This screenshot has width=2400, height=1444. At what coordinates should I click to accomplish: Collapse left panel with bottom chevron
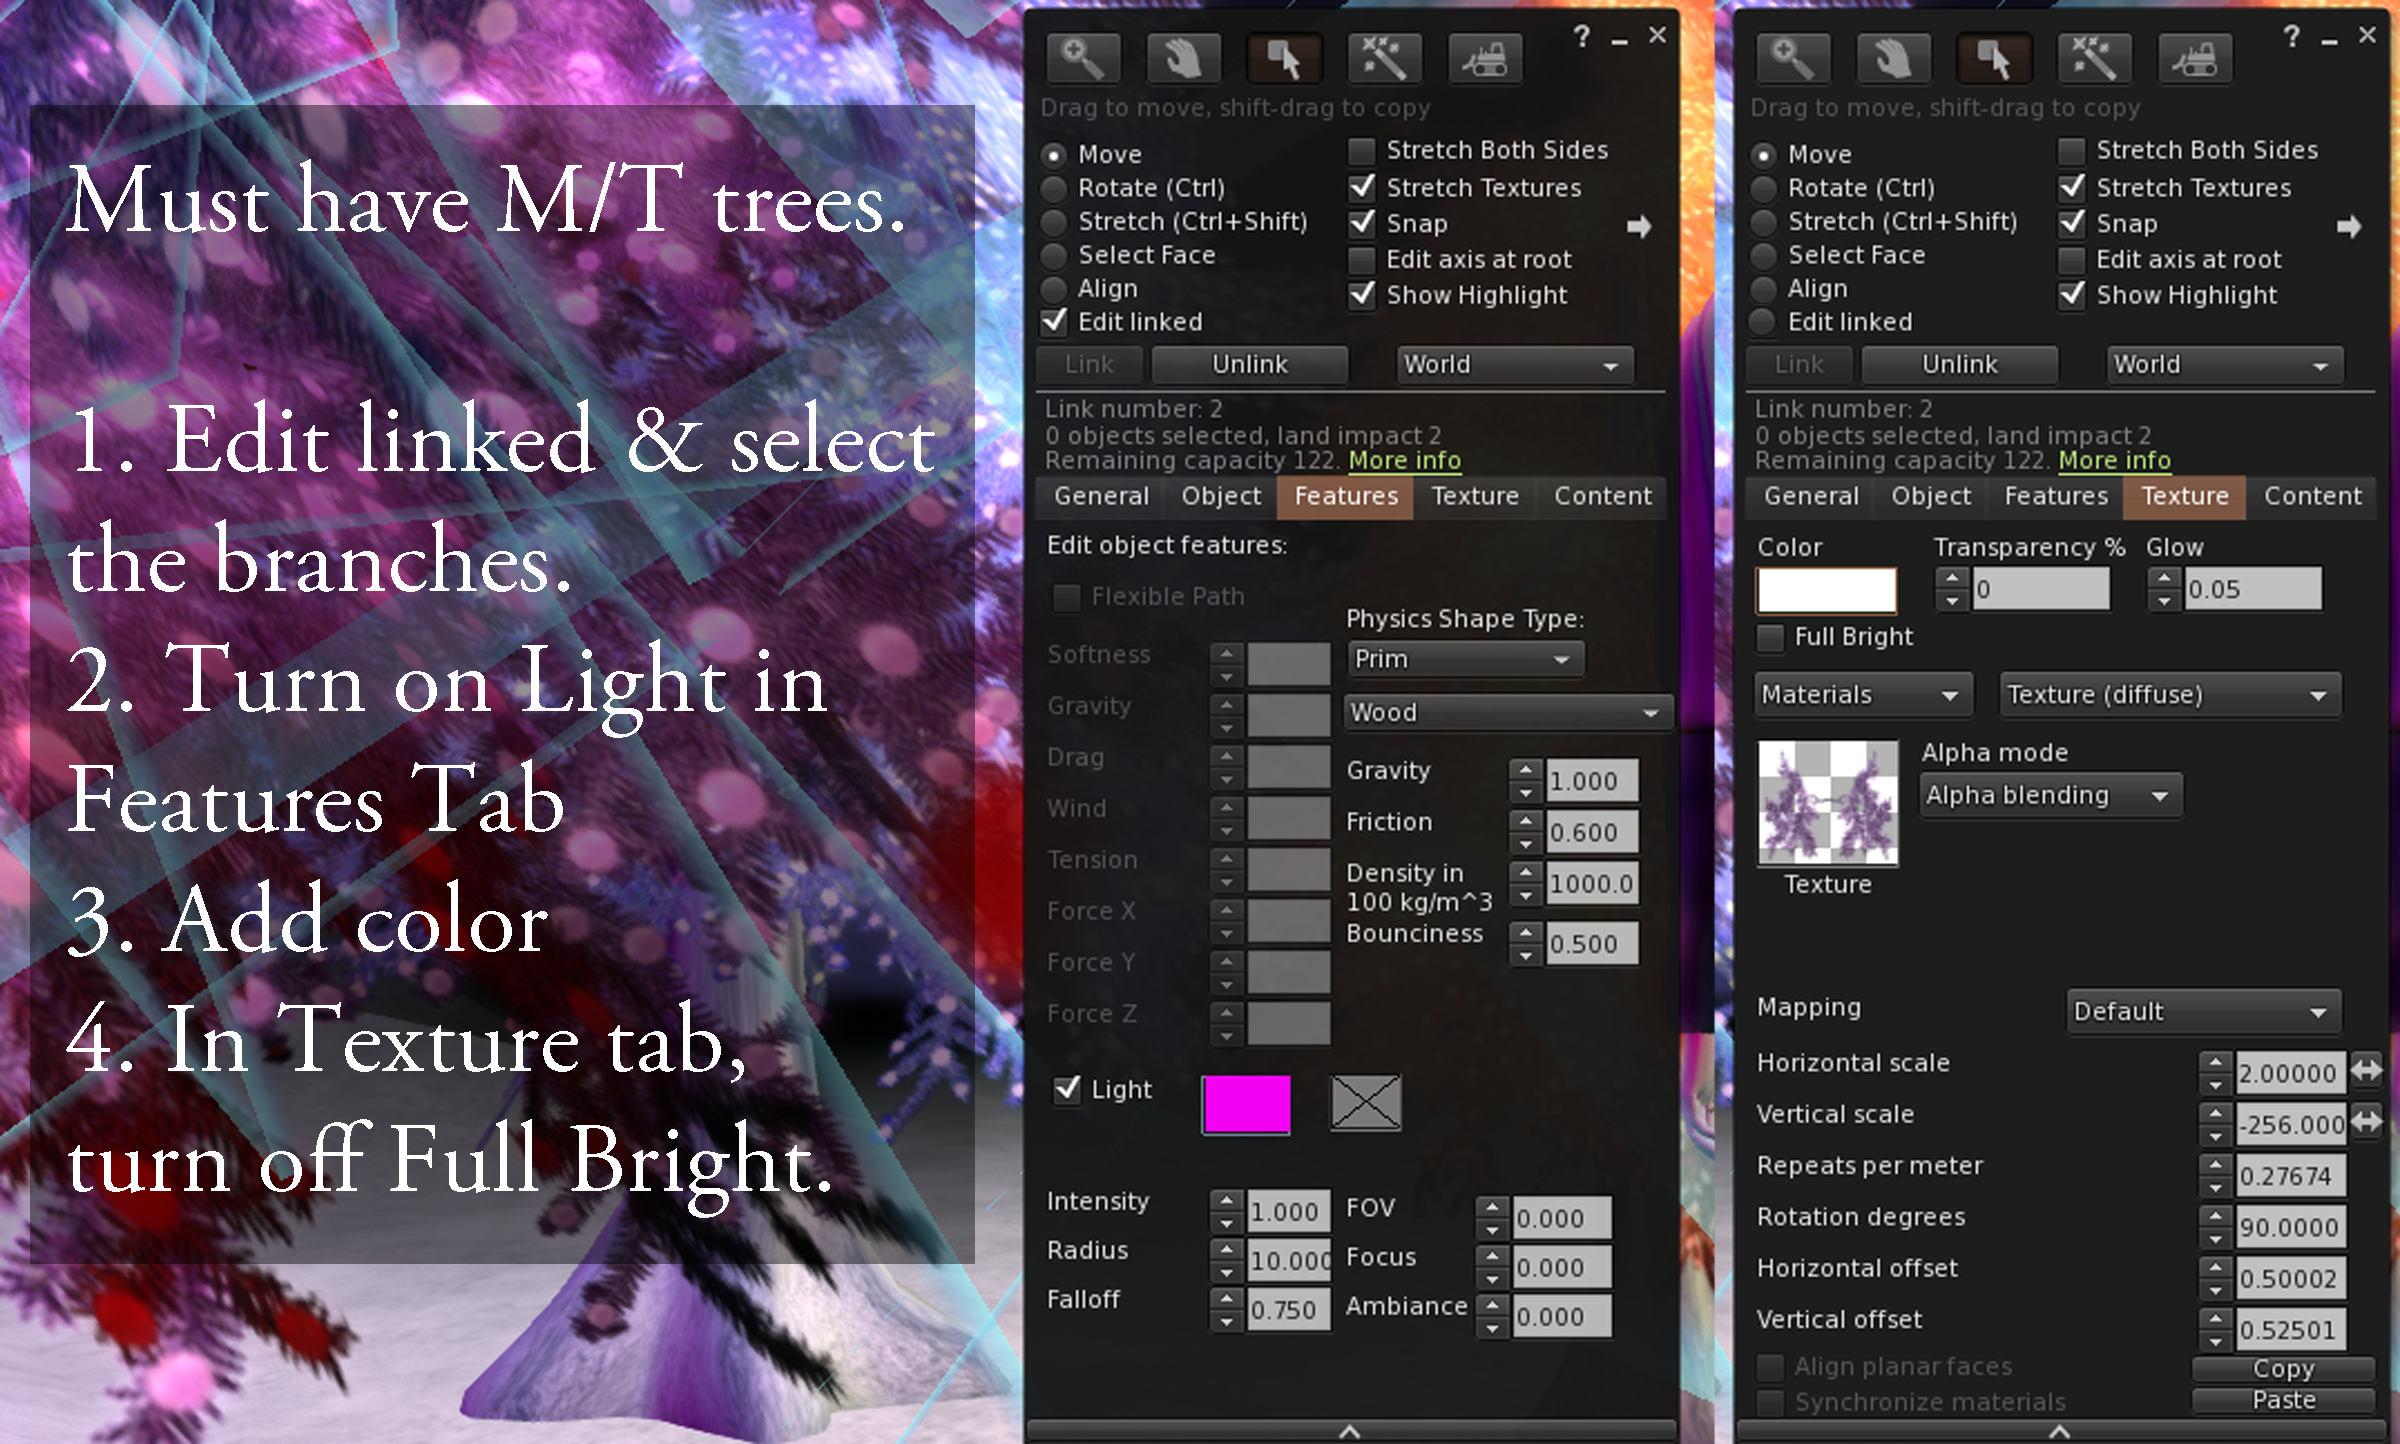click(x=1350, y=1431)
